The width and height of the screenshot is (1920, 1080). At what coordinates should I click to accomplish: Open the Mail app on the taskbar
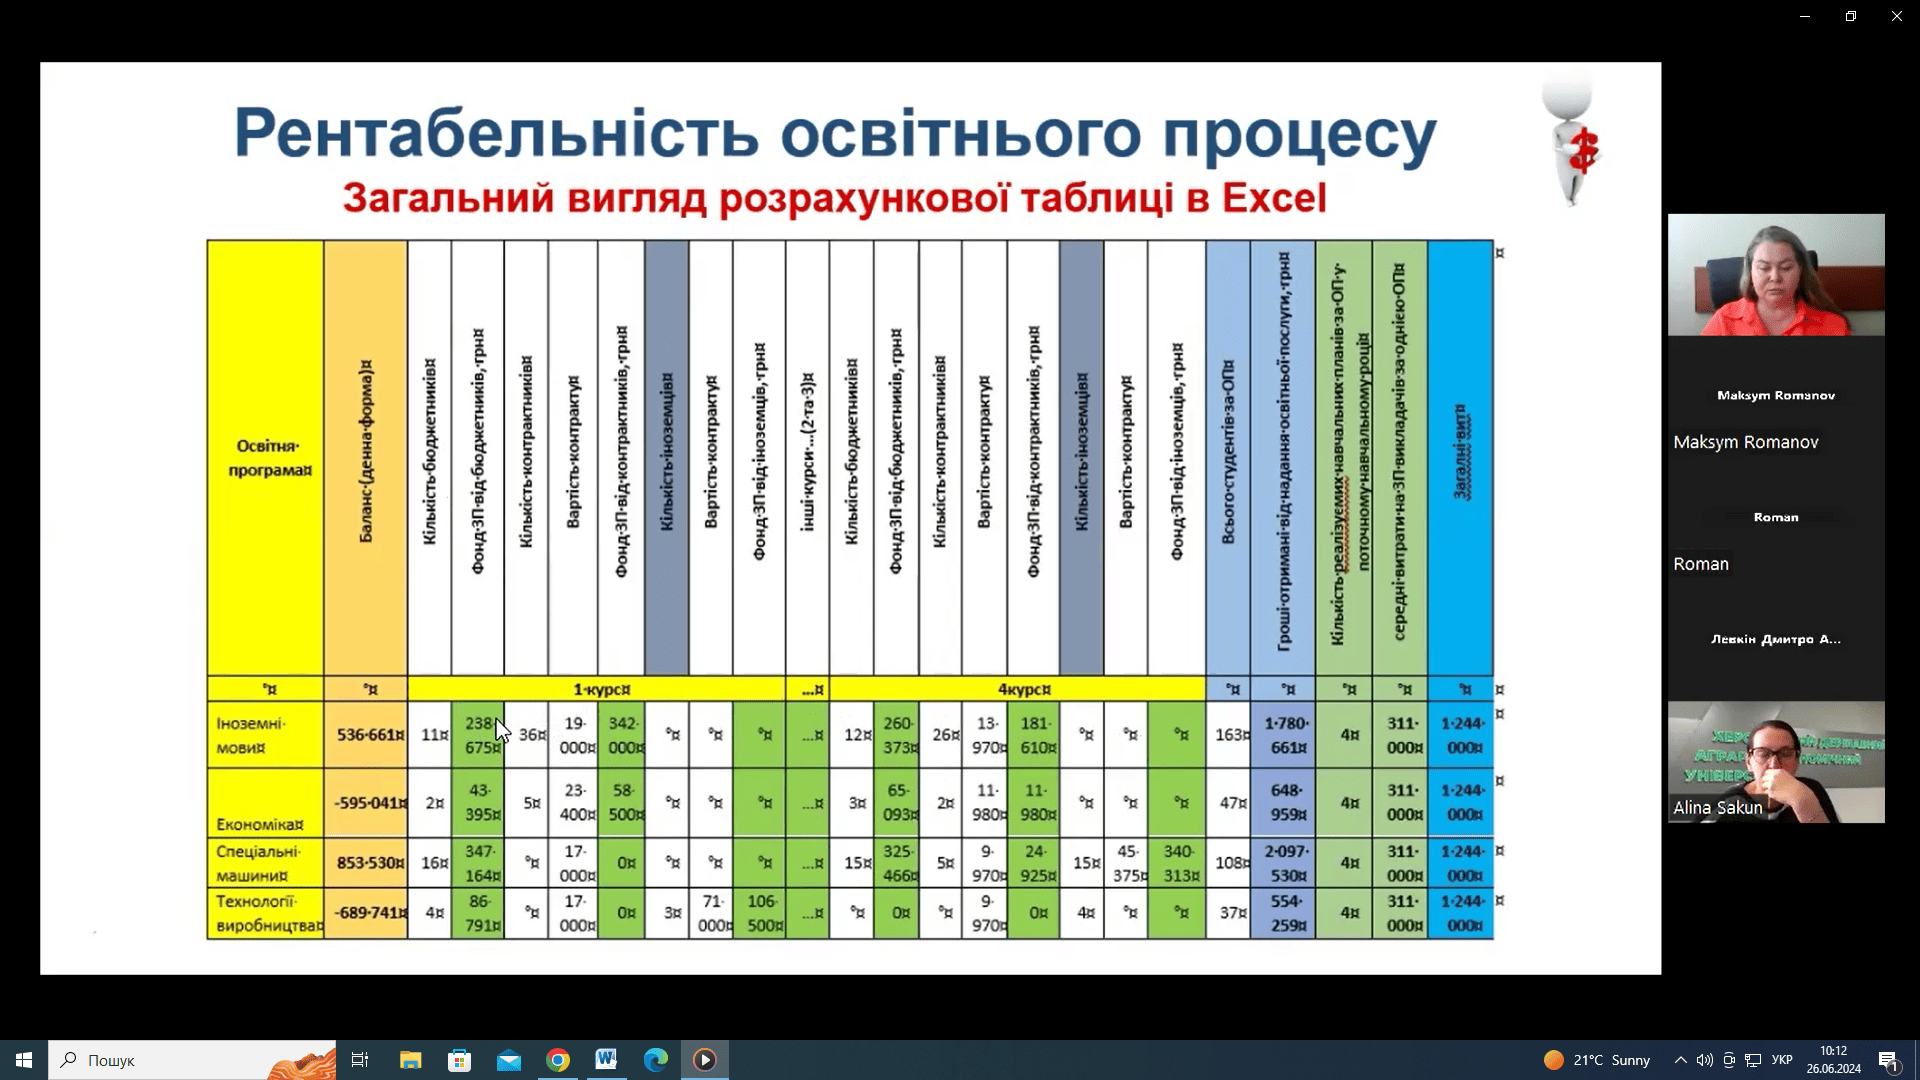509,1060
